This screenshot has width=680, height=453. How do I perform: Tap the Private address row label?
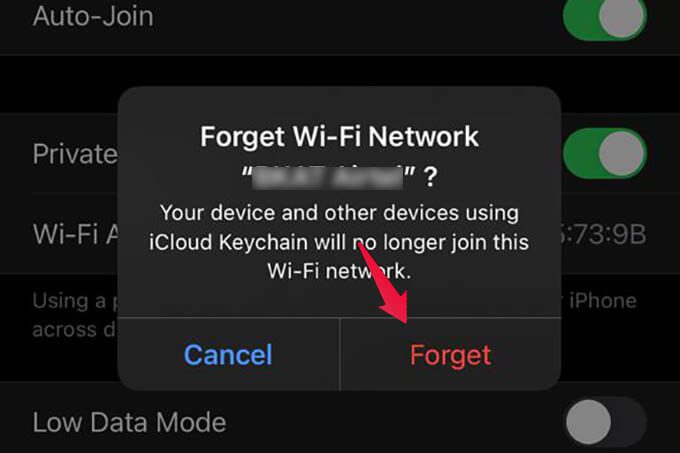point(75,154)
